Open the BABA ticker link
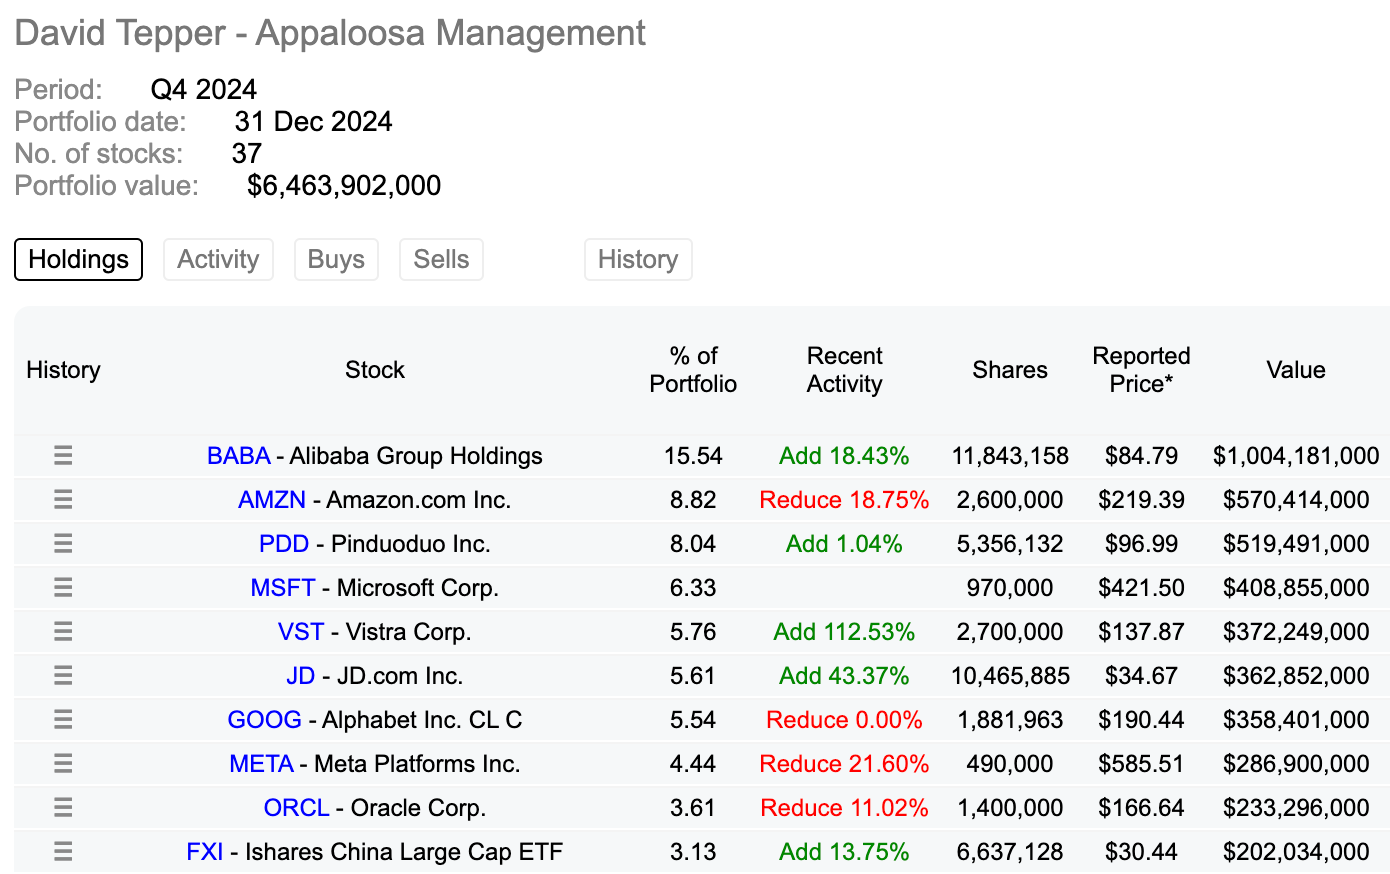1390x874 pixels. [x=239, y=456]
